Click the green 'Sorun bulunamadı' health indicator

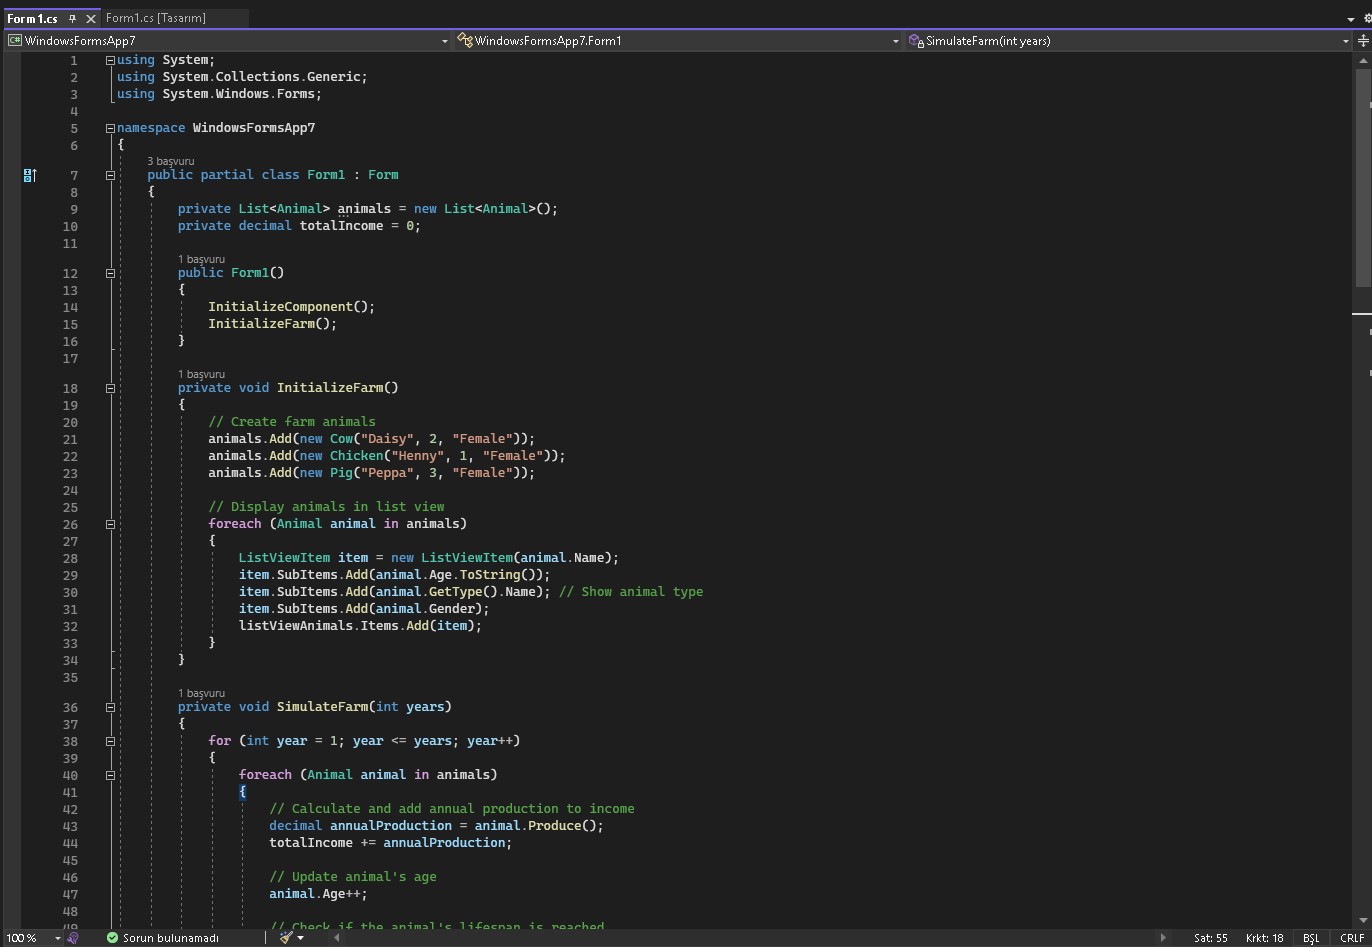(163, 938)
